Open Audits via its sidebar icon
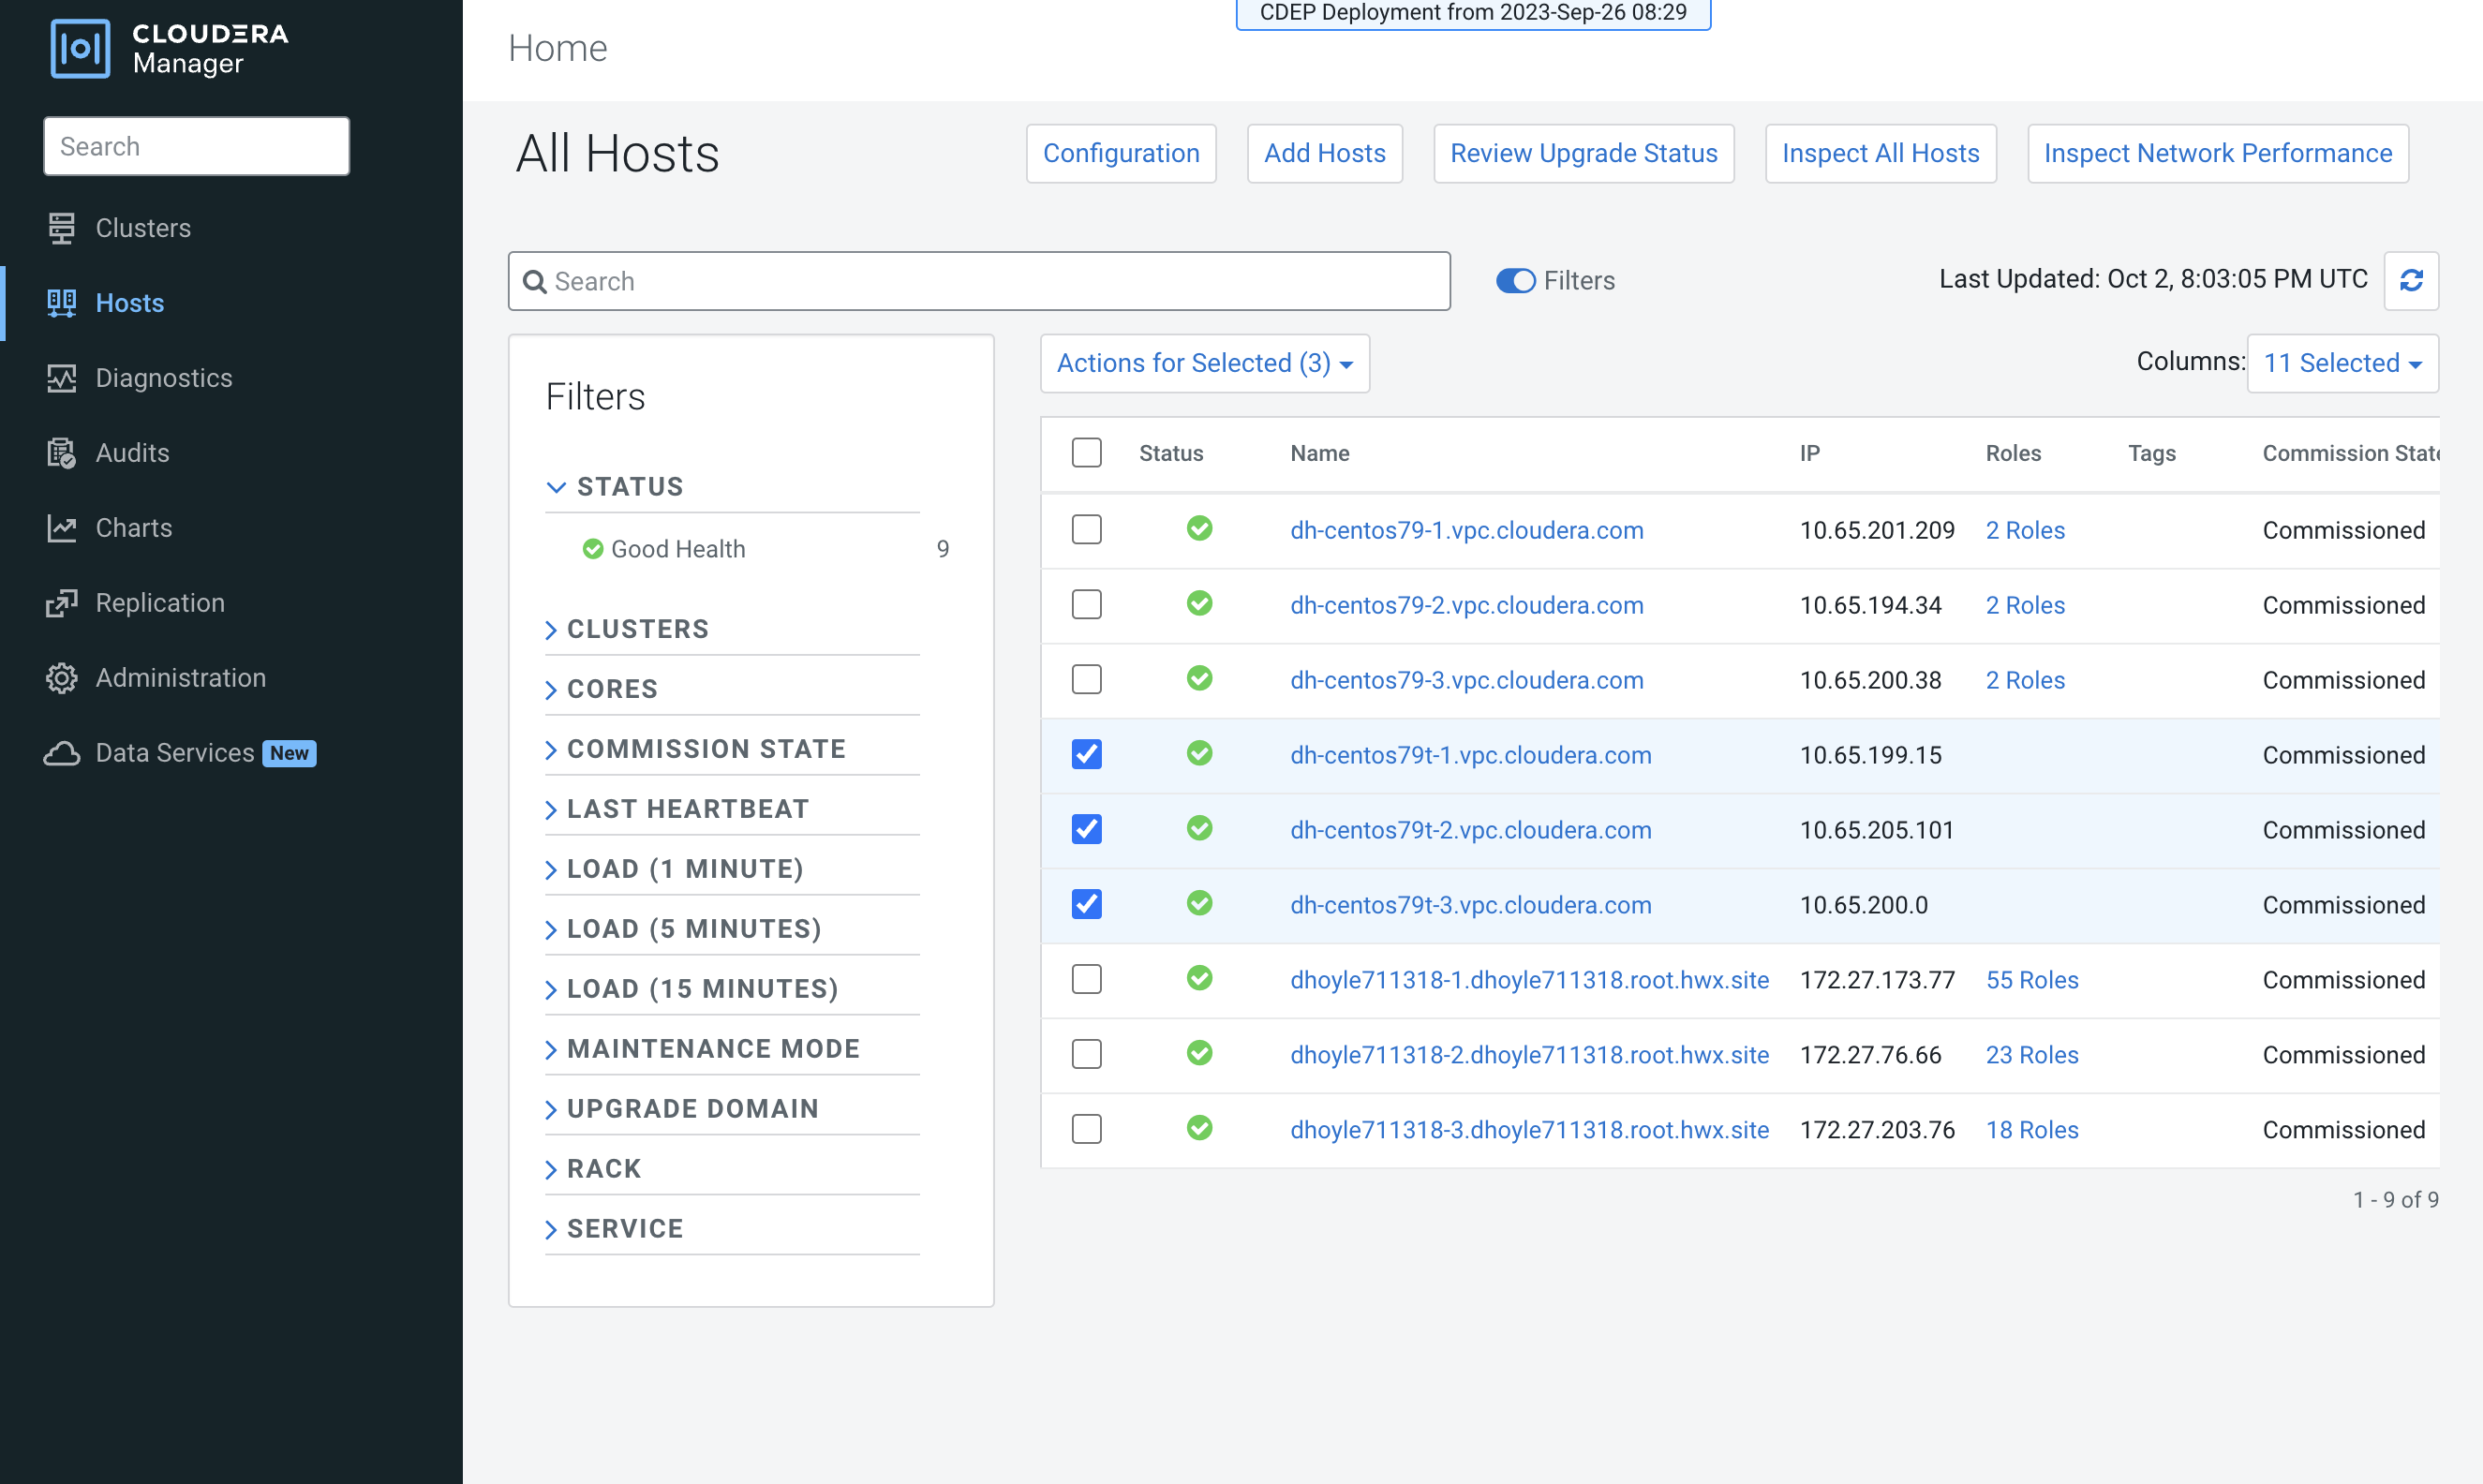The height and width of the screenshot is (1484, 2483). click(x=61, y=453)
